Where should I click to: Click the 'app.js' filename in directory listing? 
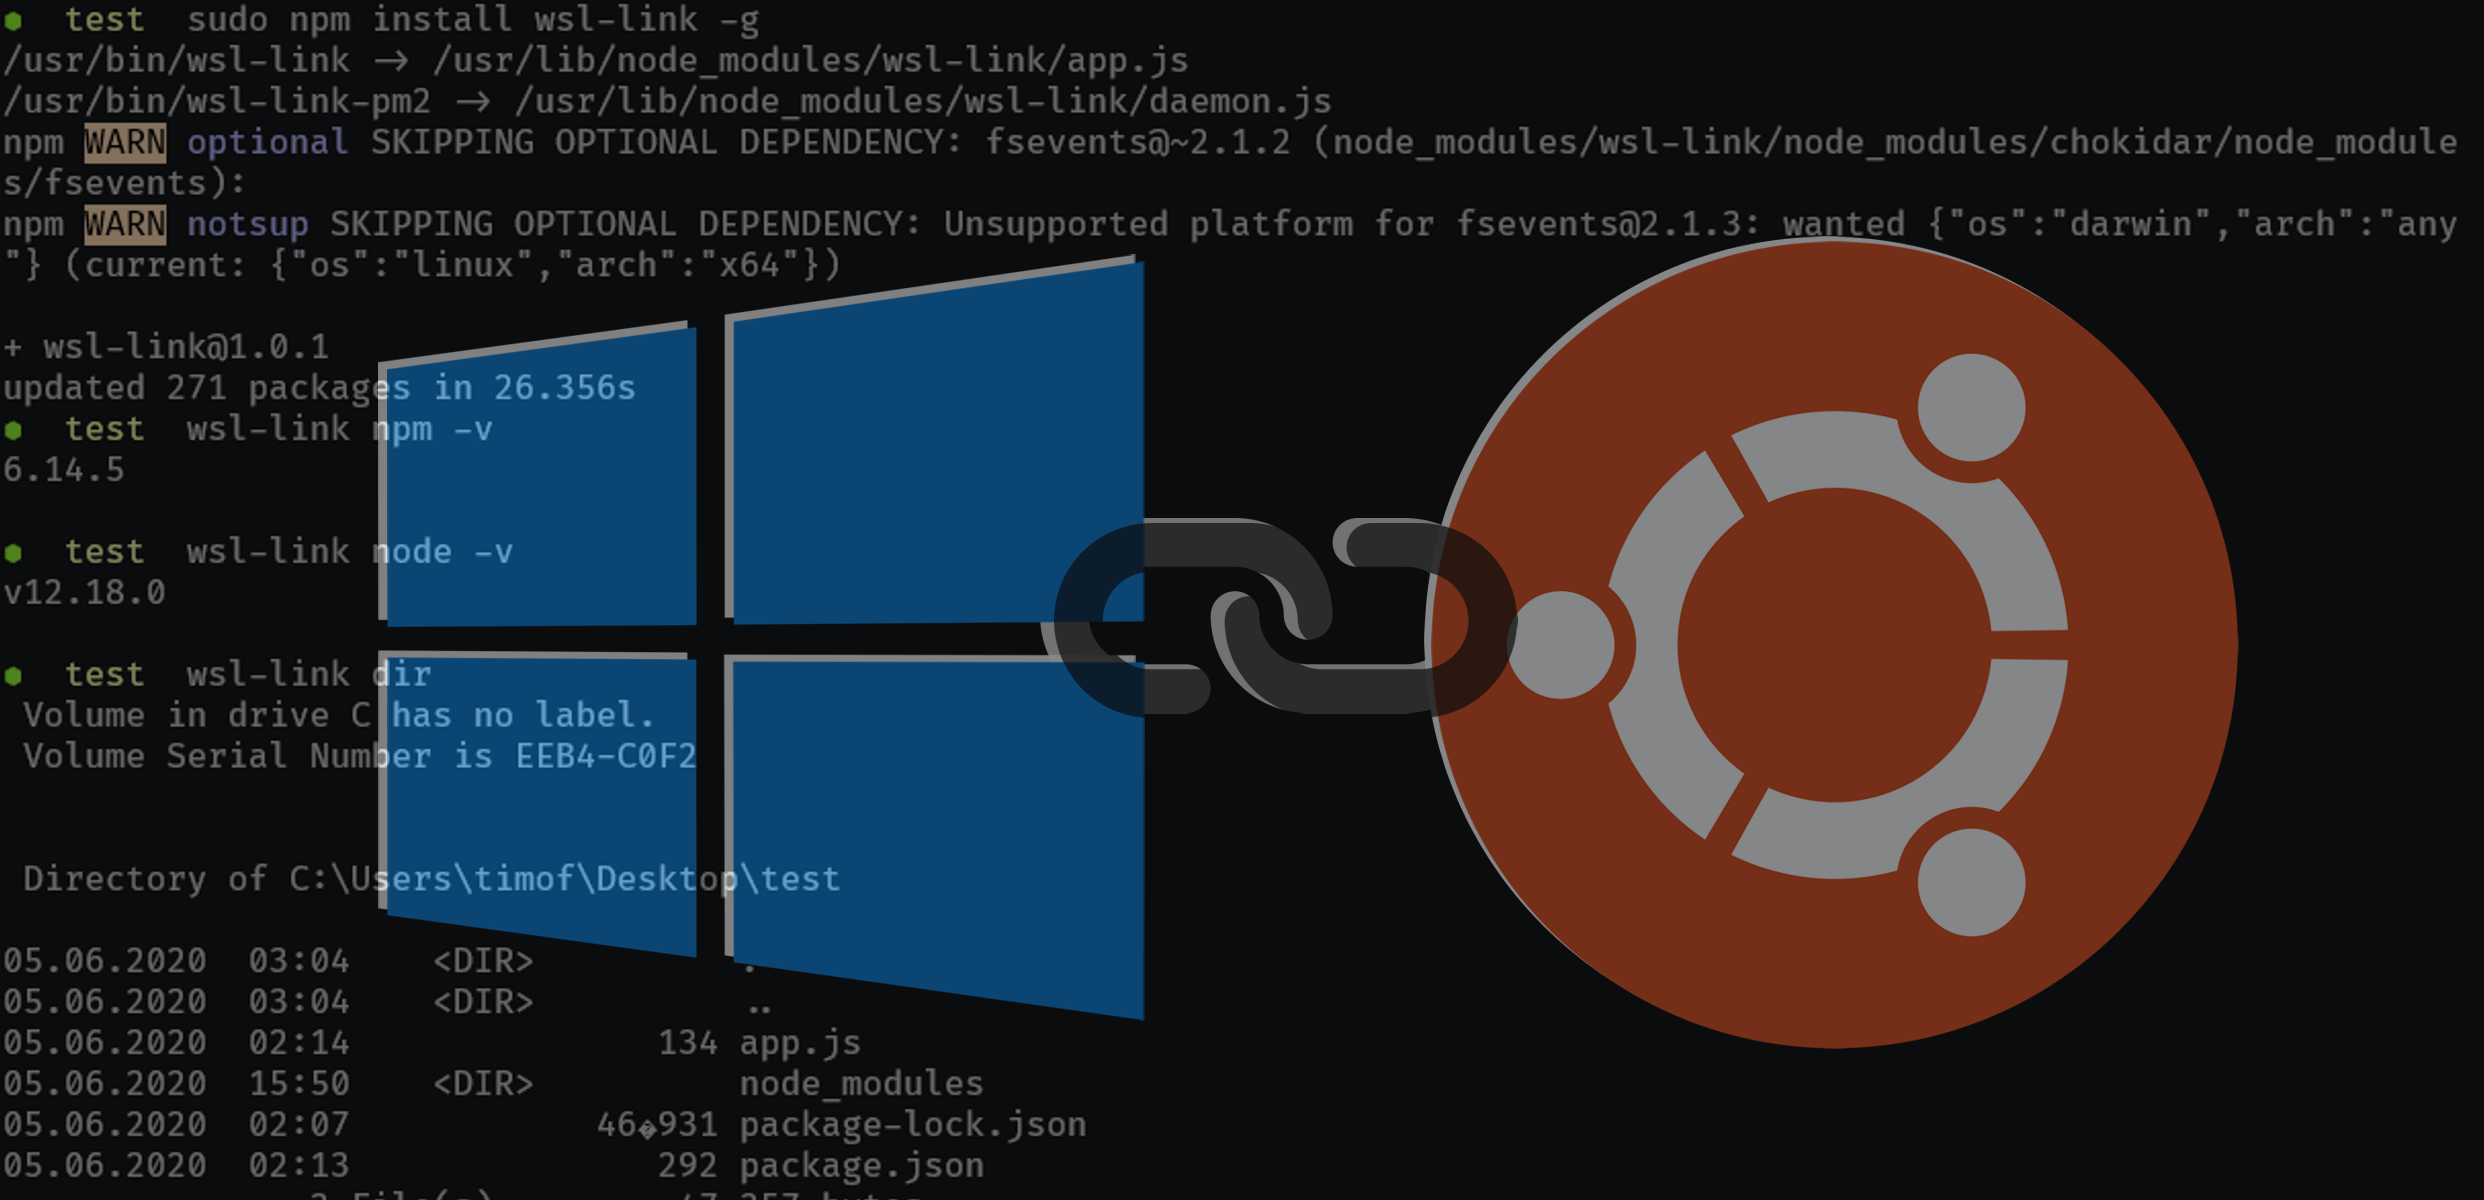(800, 1043)
